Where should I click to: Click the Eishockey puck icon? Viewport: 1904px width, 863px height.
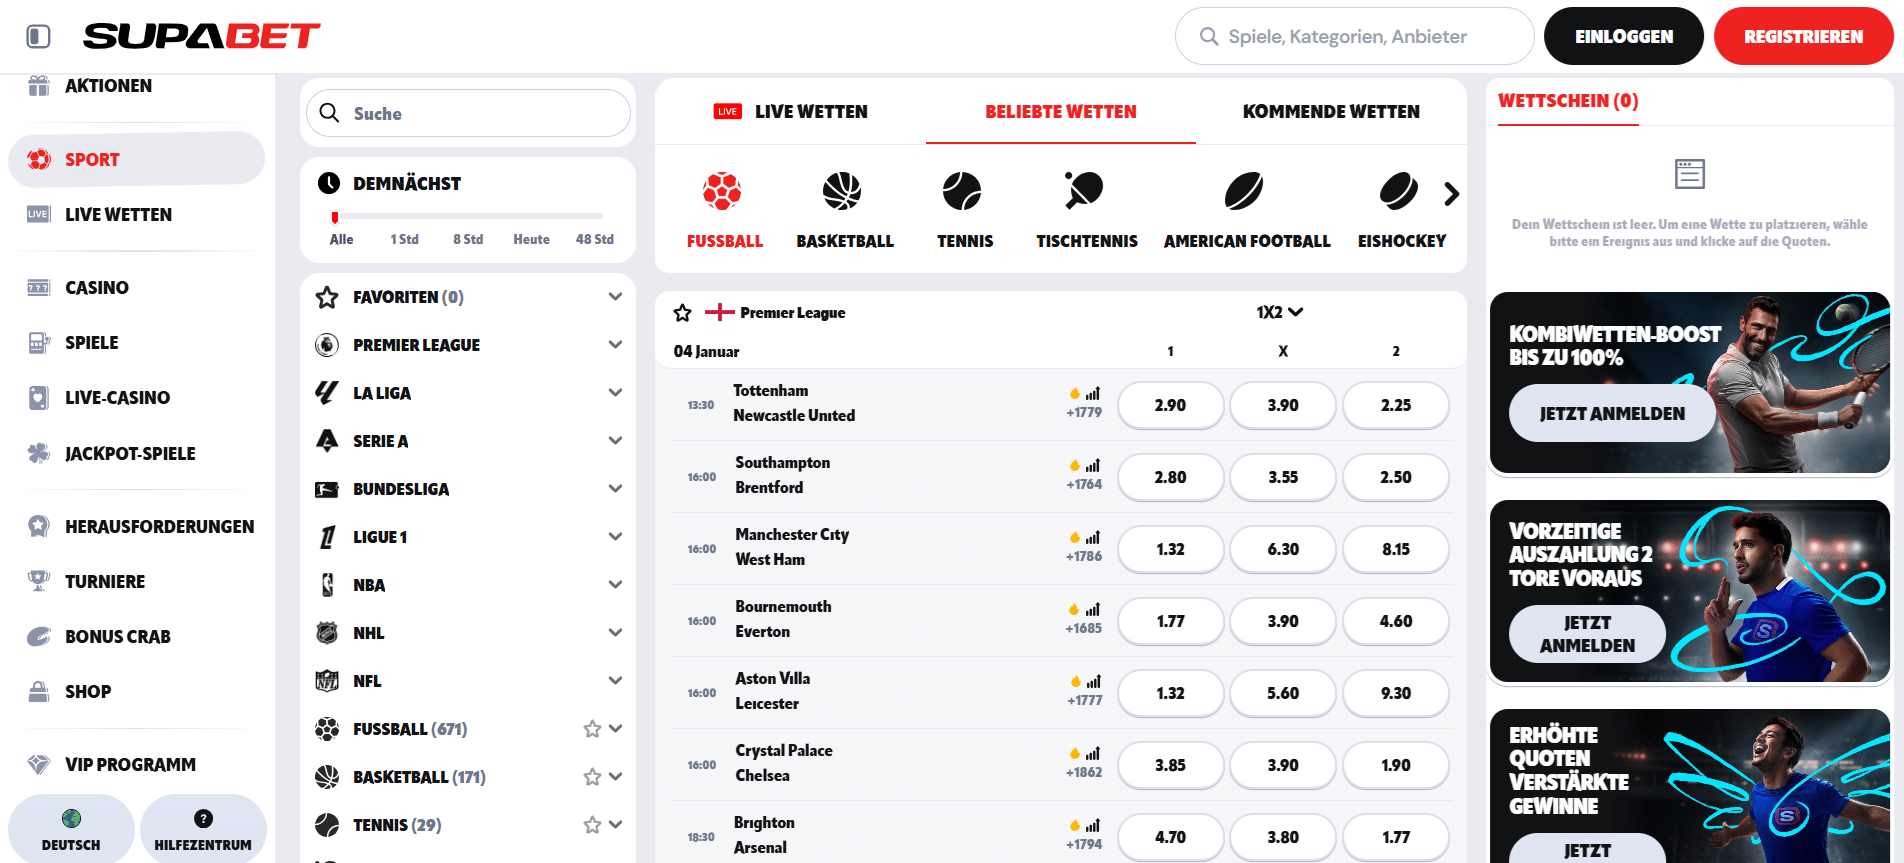[x=1398, y=191]
